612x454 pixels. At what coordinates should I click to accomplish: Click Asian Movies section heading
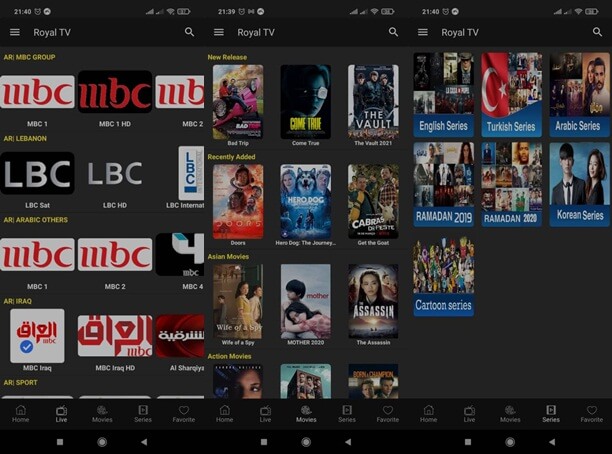228,256
